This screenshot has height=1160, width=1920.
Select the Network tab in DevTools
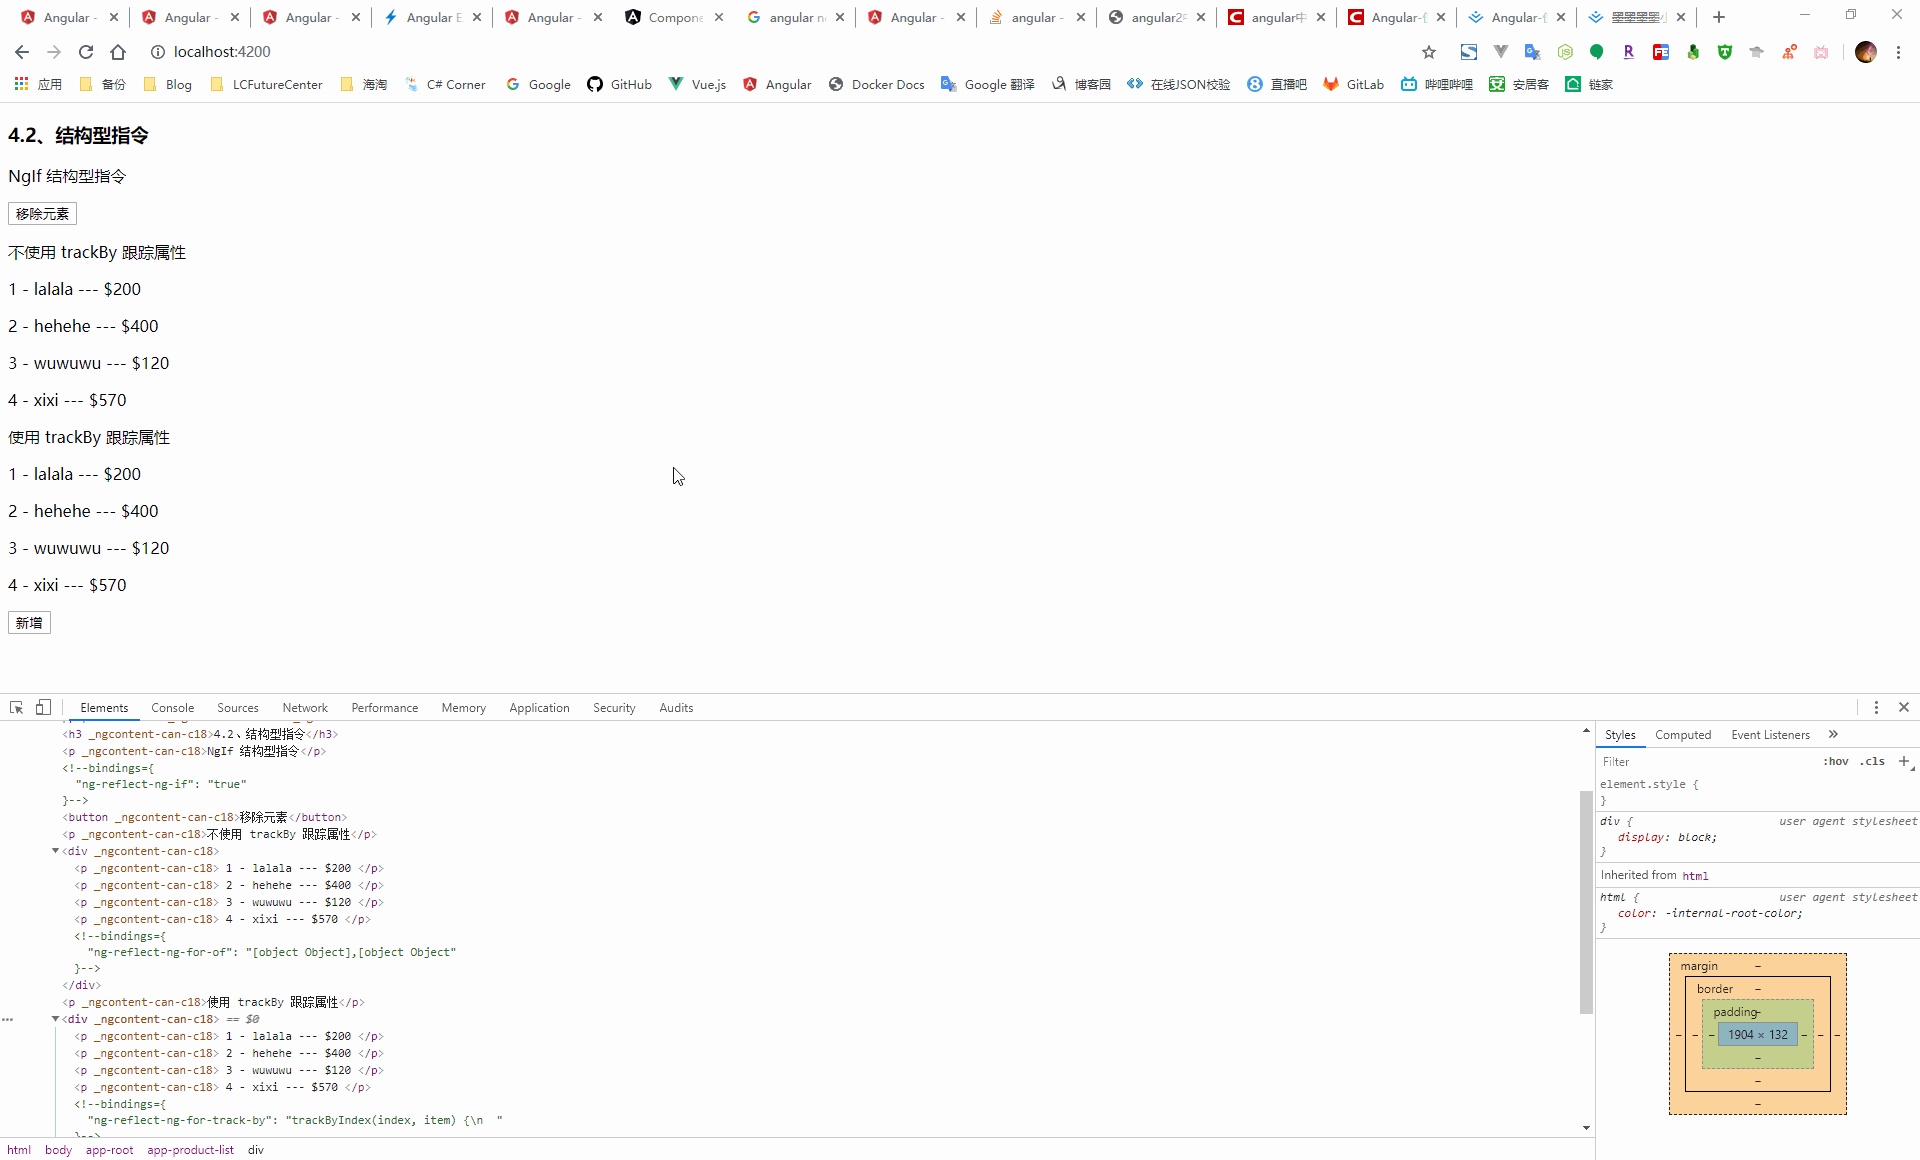(306, 708)
